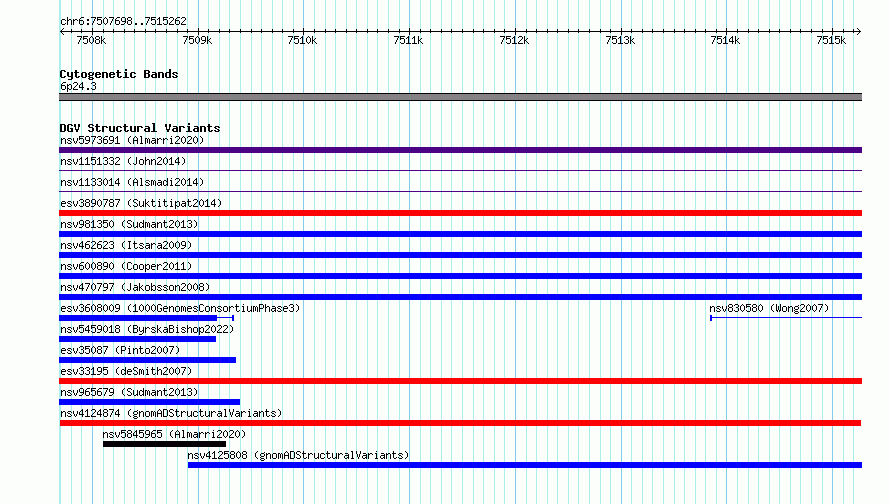Open esv3608009 (1000GenomesConsortiumPhase3) variant

pos(180,308)
